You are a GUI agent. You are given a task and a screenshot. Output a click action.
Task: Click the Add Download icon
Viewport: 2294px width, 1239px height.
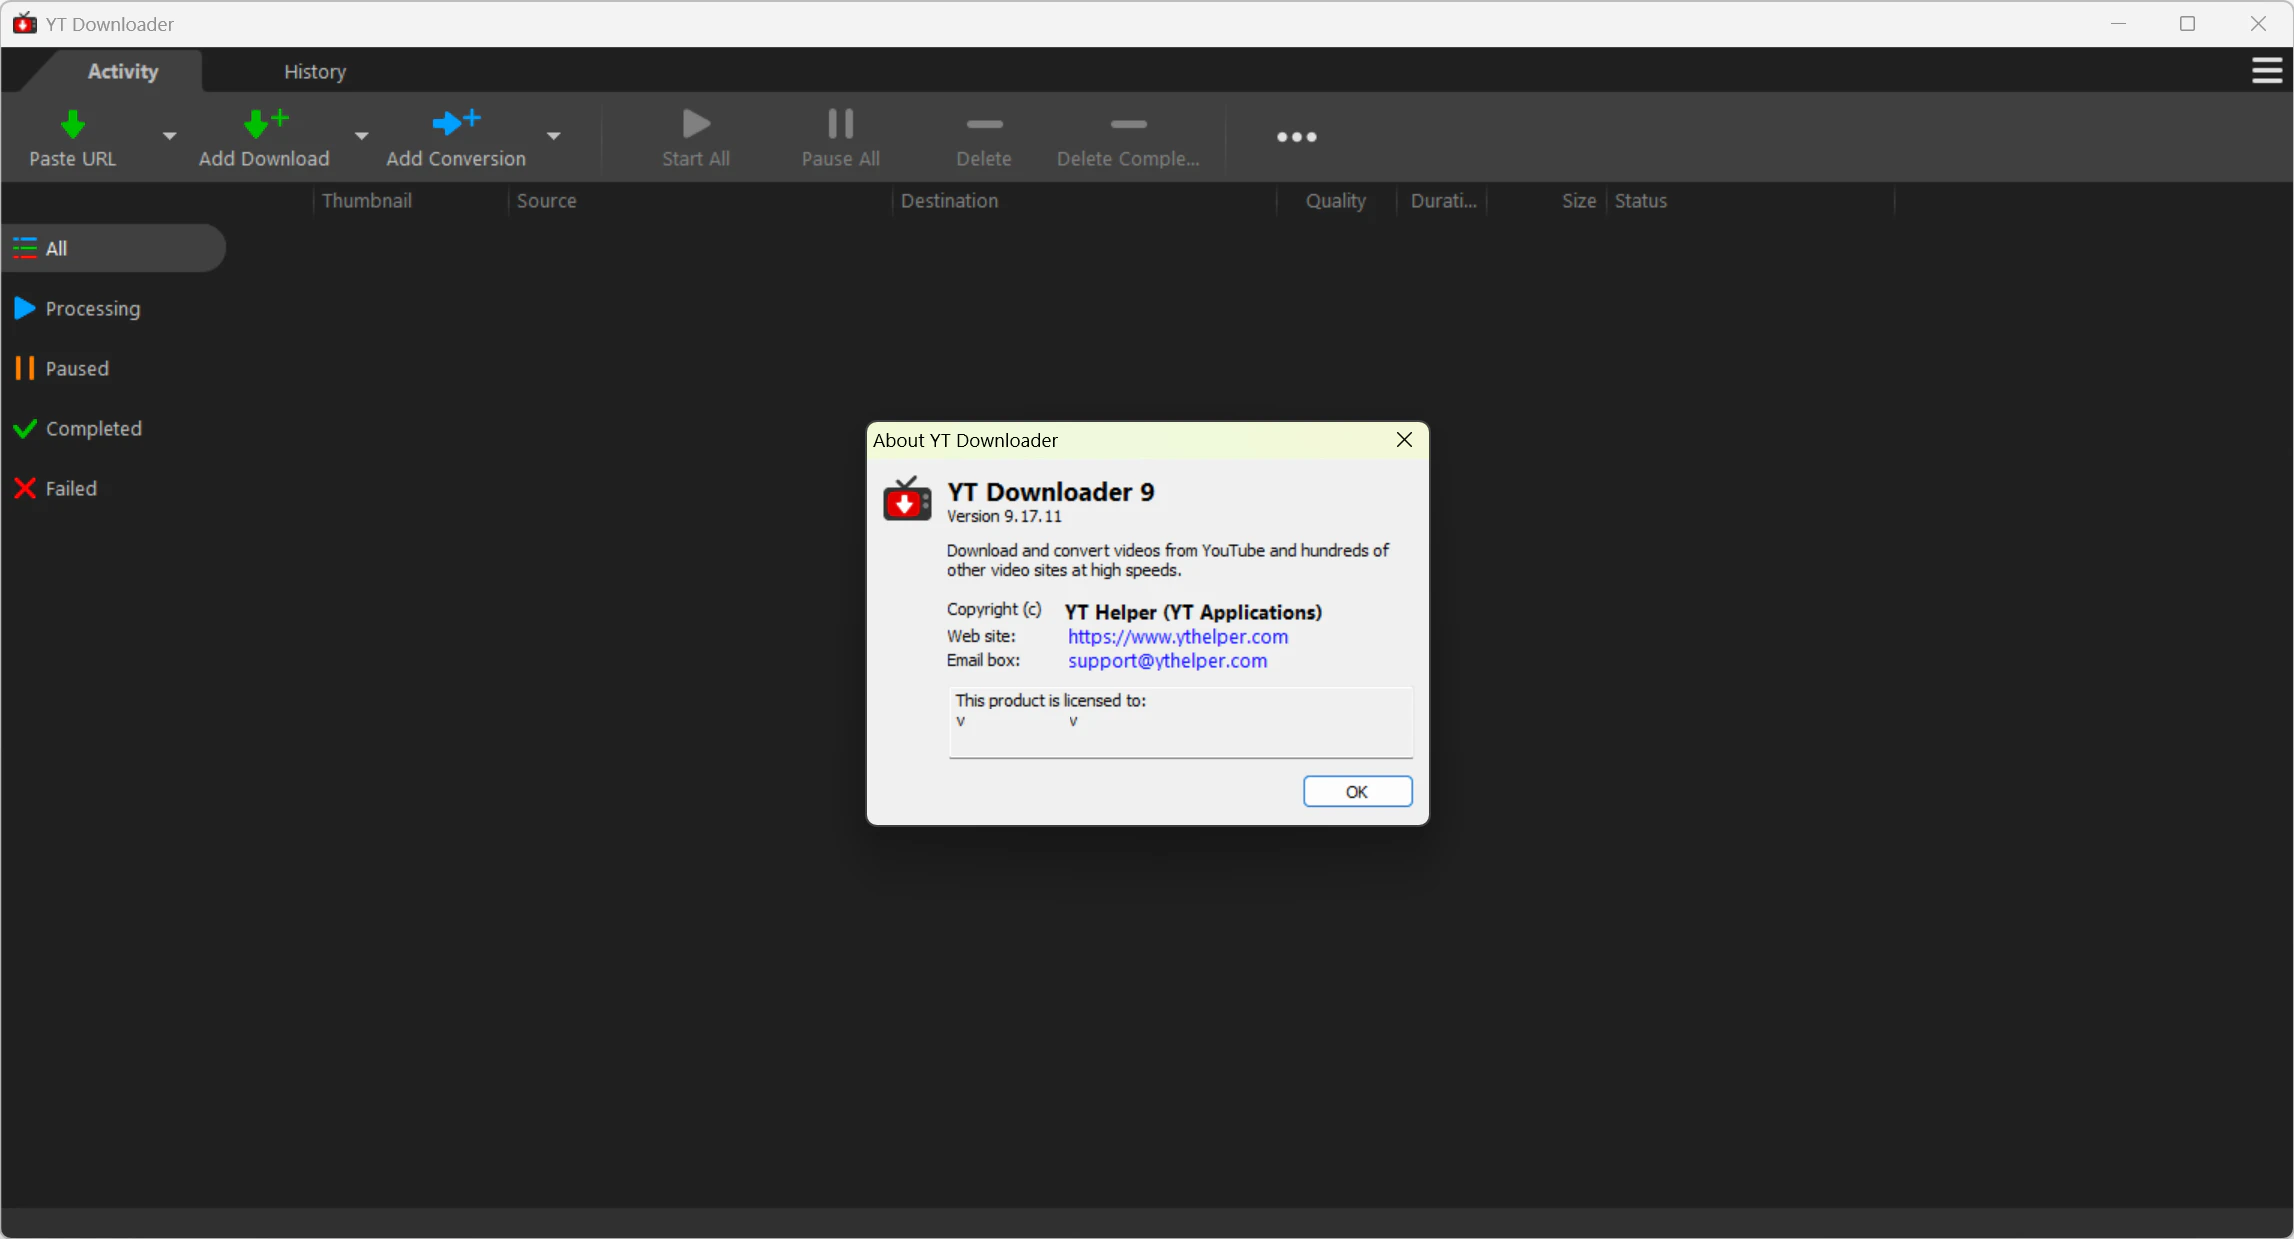(264, 124)
